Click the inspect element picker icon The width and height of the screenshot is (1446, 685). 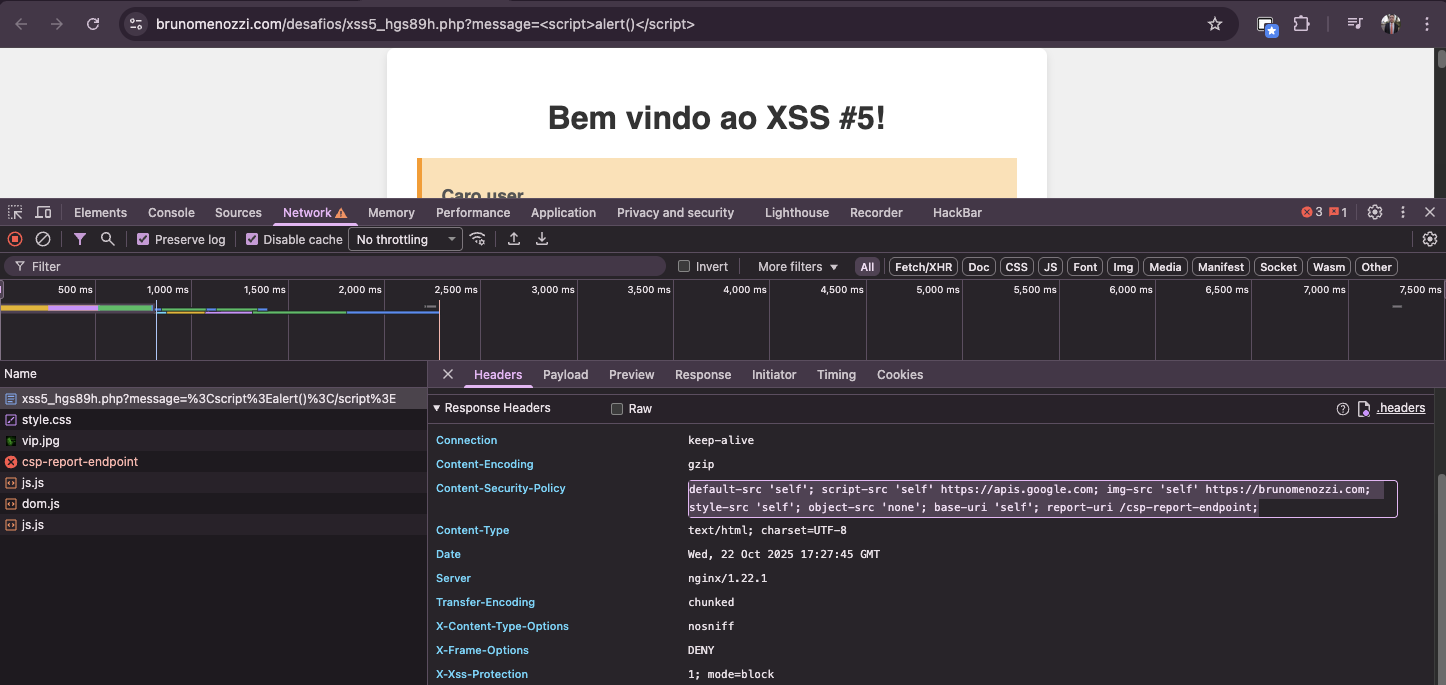point(15,212)
